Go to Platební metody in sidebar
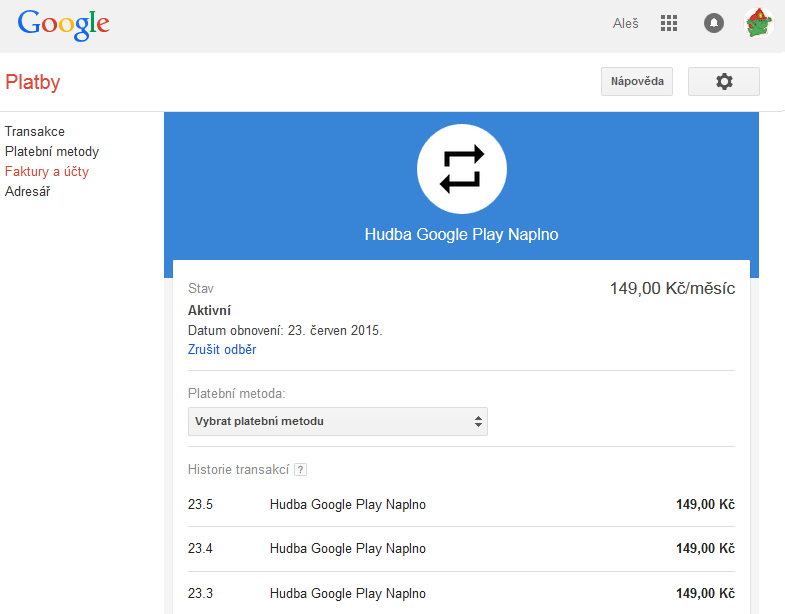Screen dimensions: 785x614 point(52,151)
